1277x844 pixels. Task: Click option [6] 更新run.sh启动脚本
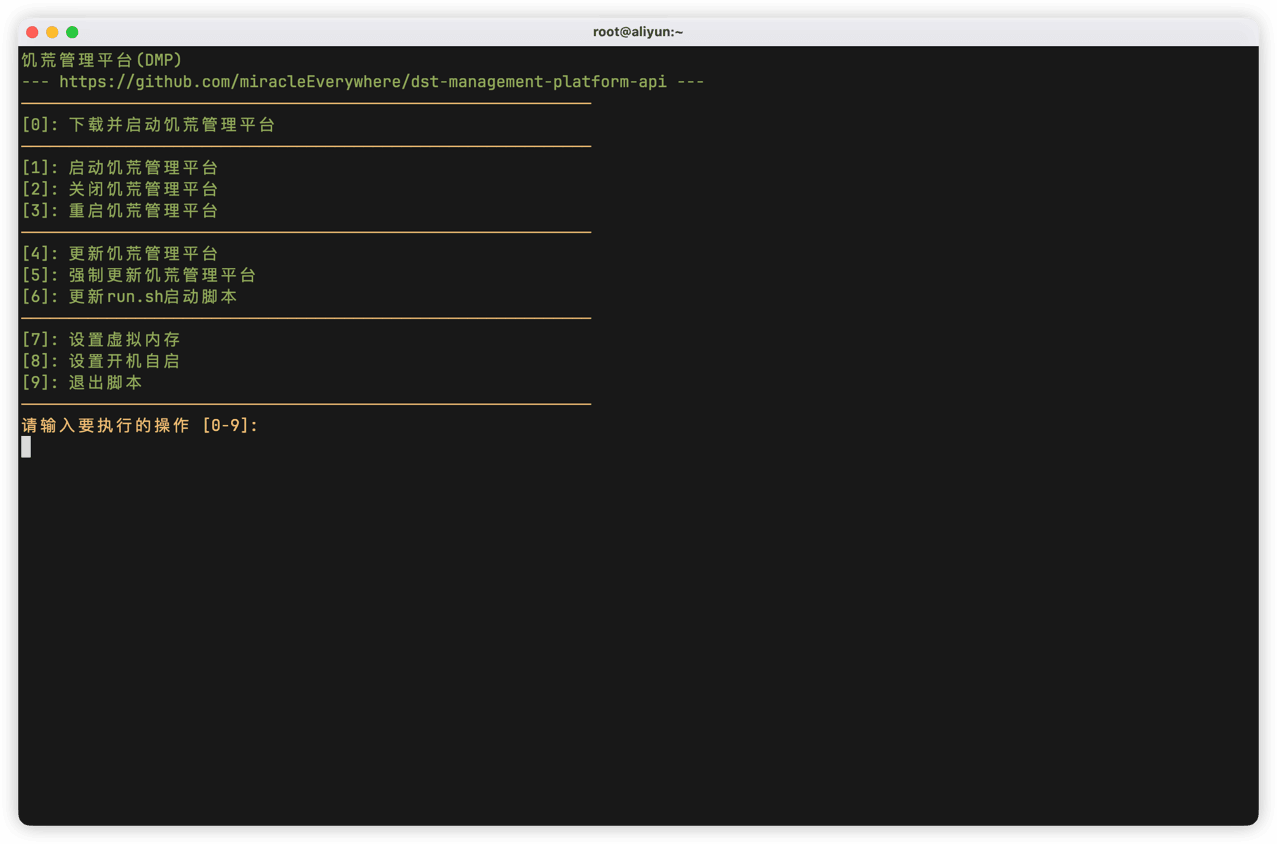[130, 297]
